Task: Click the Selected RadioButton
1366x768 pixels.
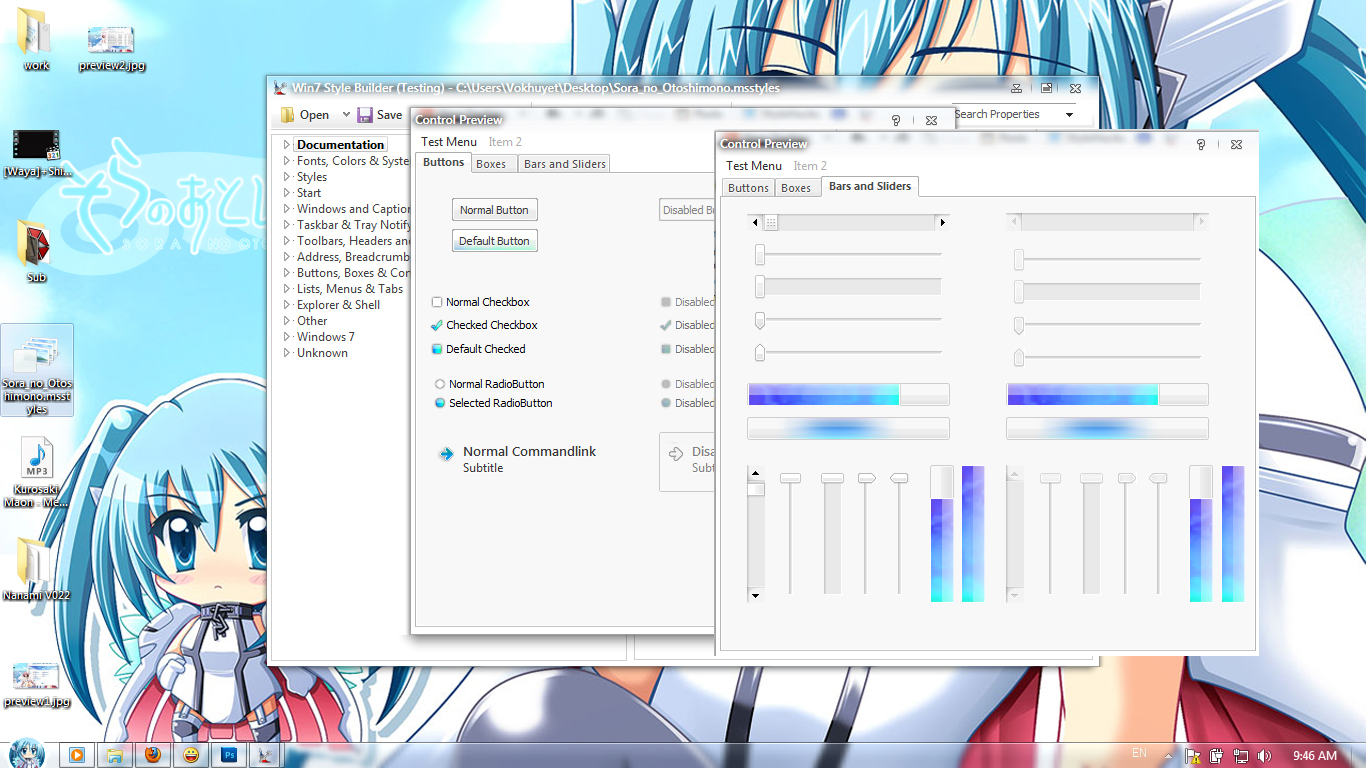Action: coord(440,403)
